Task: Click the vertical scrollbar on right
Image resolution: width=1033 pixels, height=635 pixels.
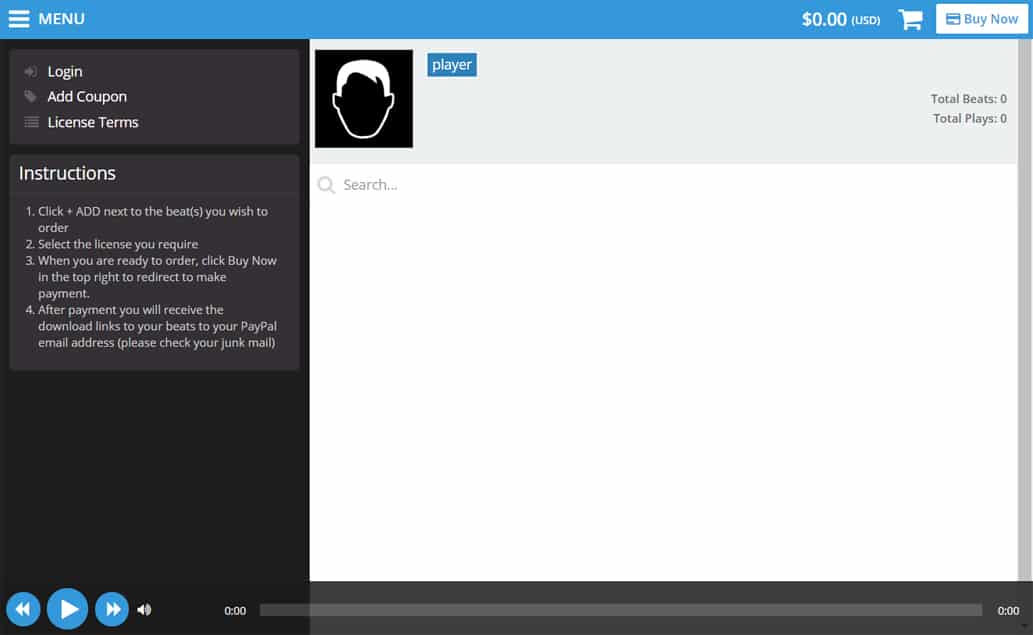Action: [1025, 300]
